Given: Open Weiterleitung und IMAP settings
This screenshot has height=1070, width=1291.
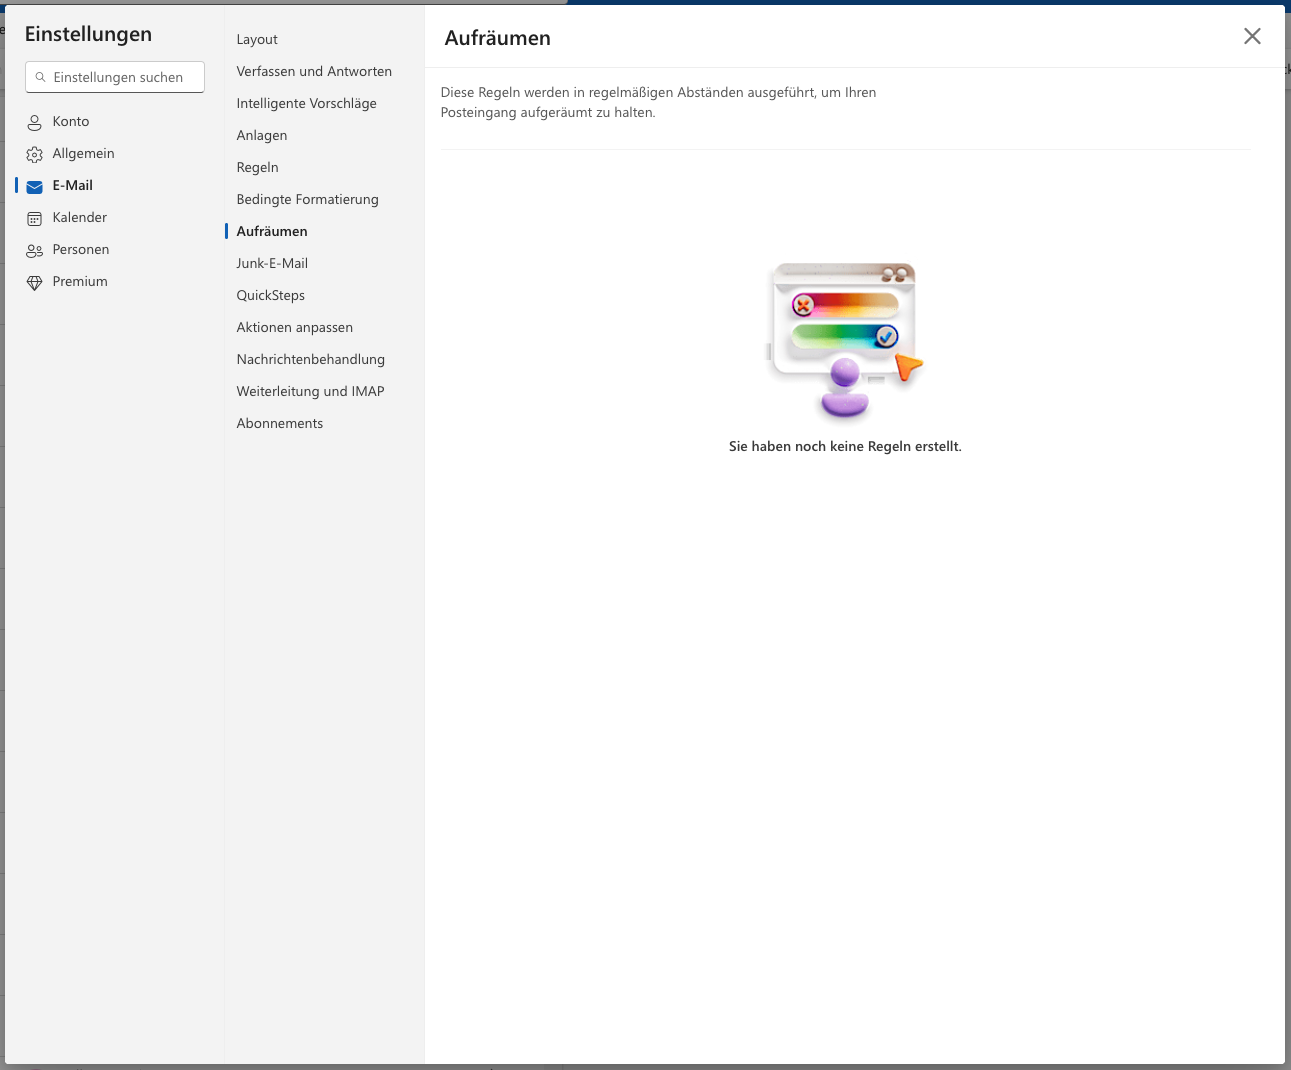Looking at the screenshot, I should (x=310, y=391).
